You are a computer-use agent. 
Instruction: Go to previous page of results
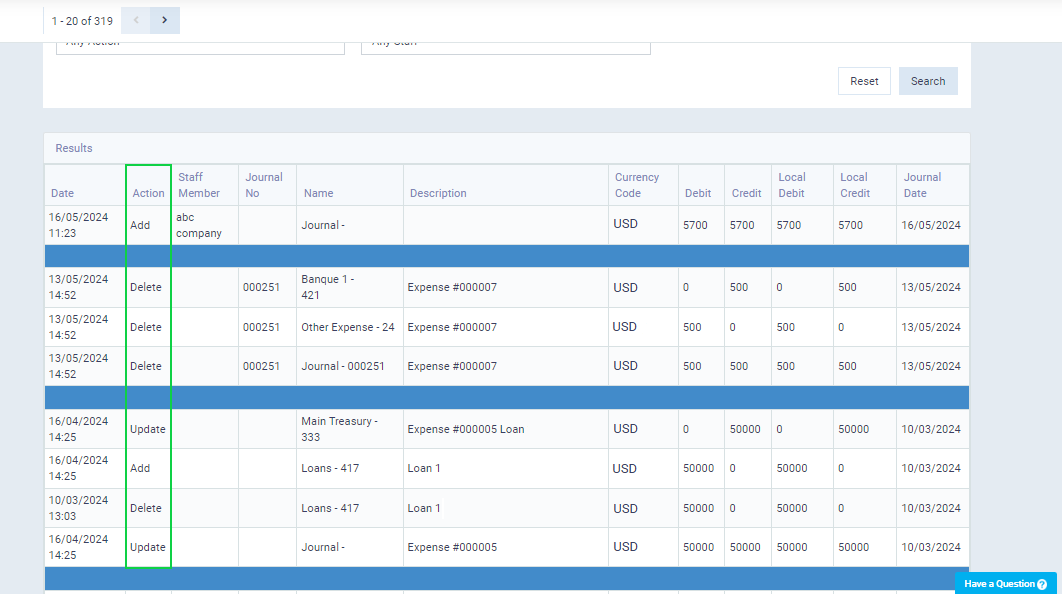pyautogui.click(x=135, y=20)
